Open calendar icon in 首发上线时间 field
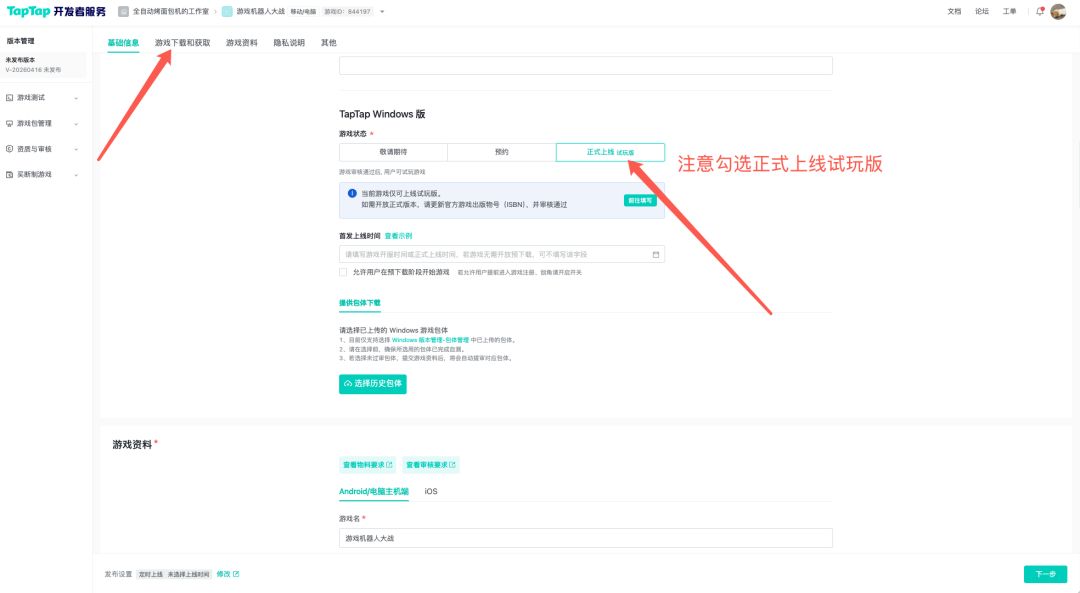1080x593 pixels. point(656,255)
